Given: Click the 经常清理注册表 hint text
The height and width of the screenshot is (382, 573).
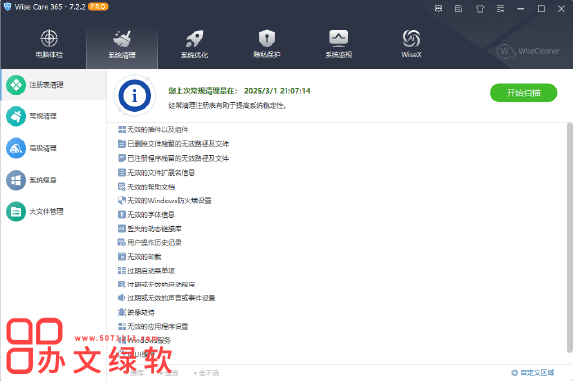Looking at the screenshot, I should click(x=227, y=106).
